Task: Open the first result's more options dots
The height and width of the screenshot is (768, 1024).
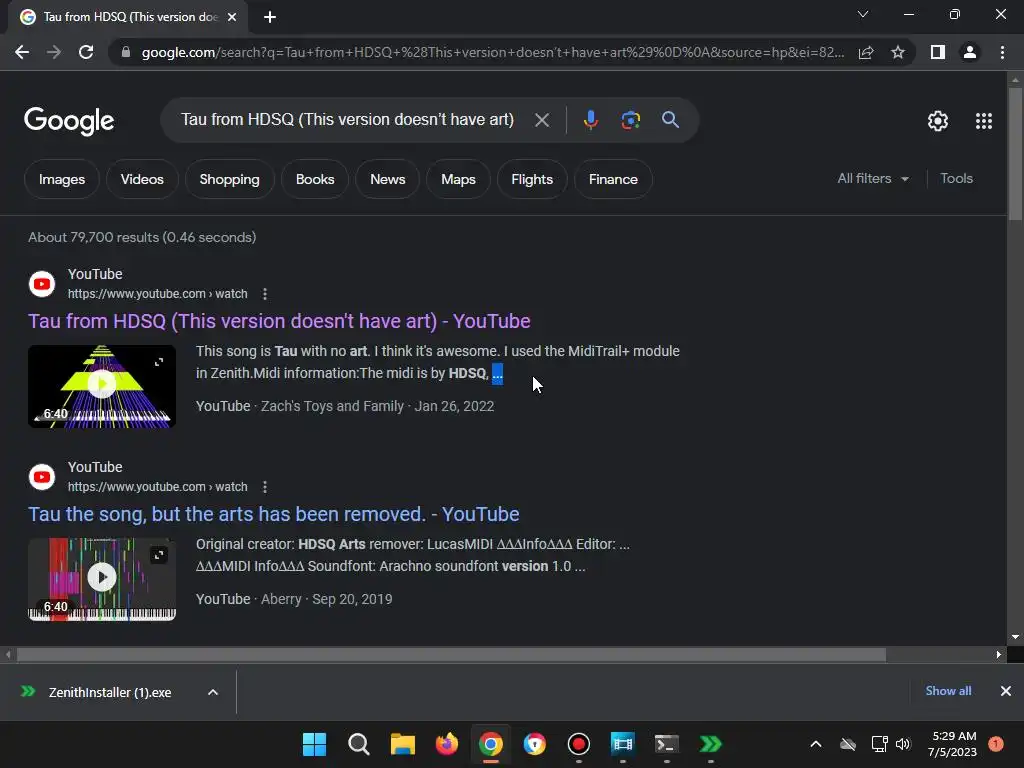Action: 264,294
